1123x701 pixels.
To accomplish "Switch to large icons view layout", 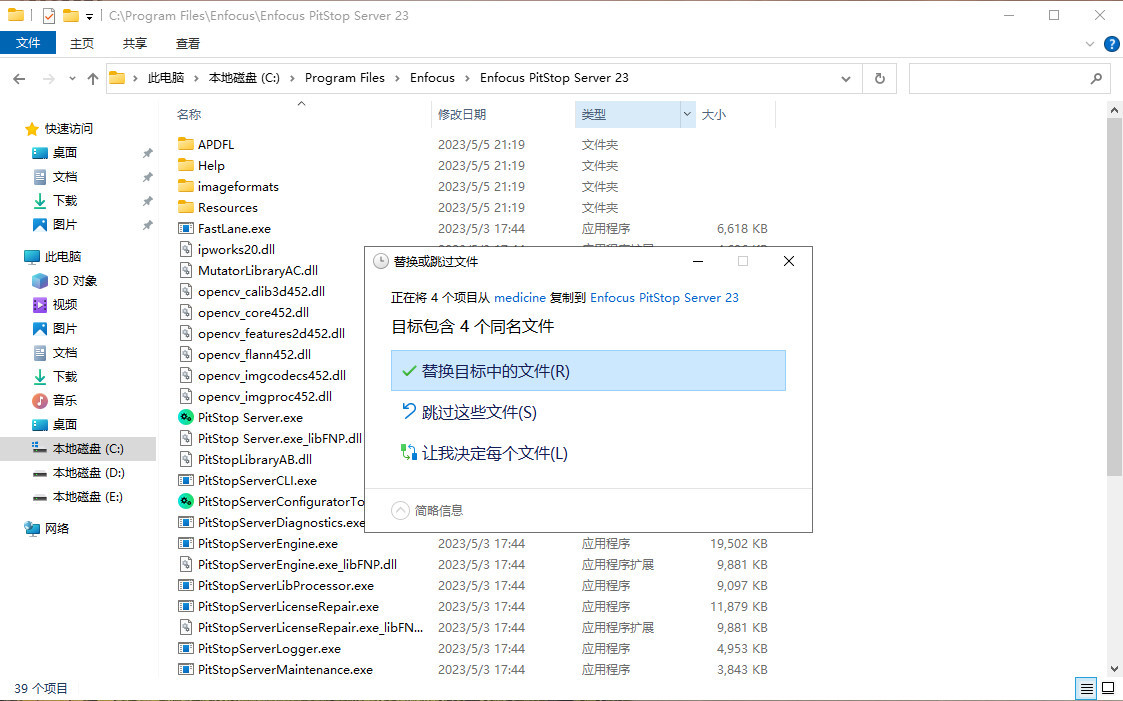I will click(1108, 689).
